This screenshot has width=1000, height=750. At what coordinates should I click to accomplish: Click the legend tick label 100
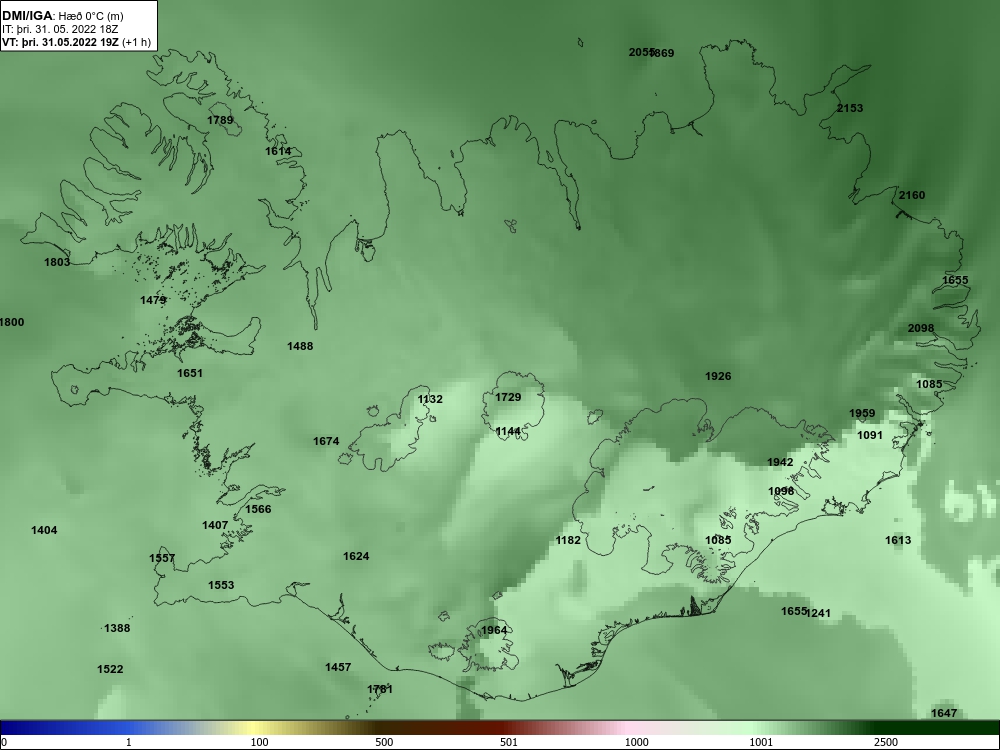click(x=259, y=742)
